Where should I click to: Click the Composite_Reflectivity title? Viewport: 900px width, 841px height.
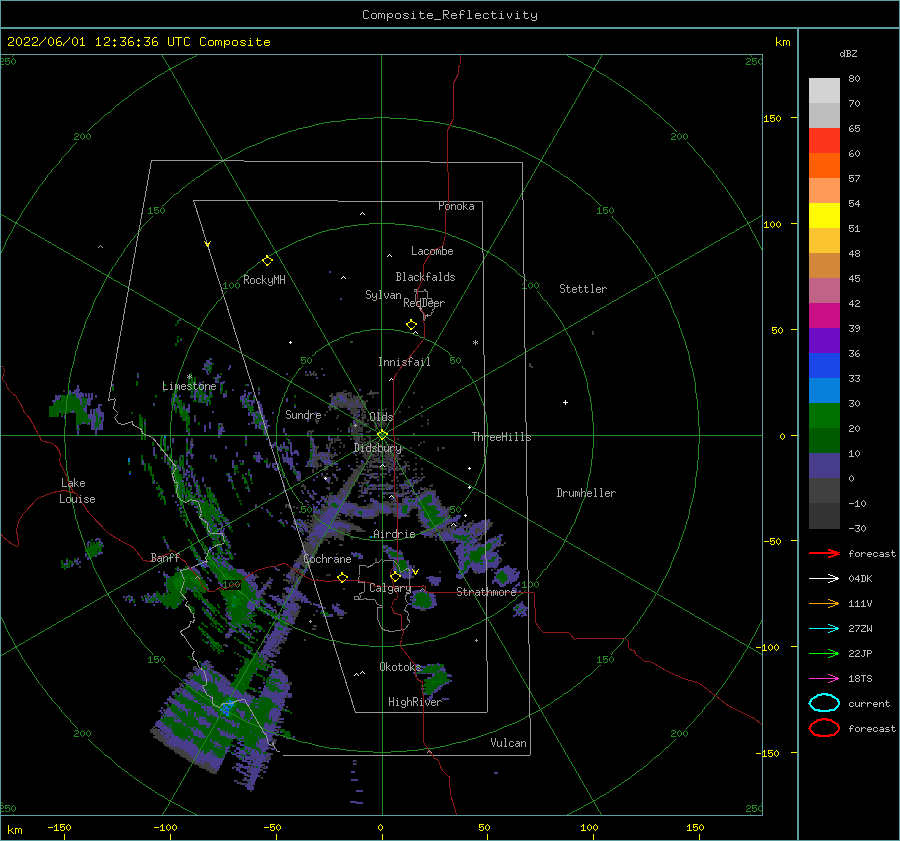point(449,15)
